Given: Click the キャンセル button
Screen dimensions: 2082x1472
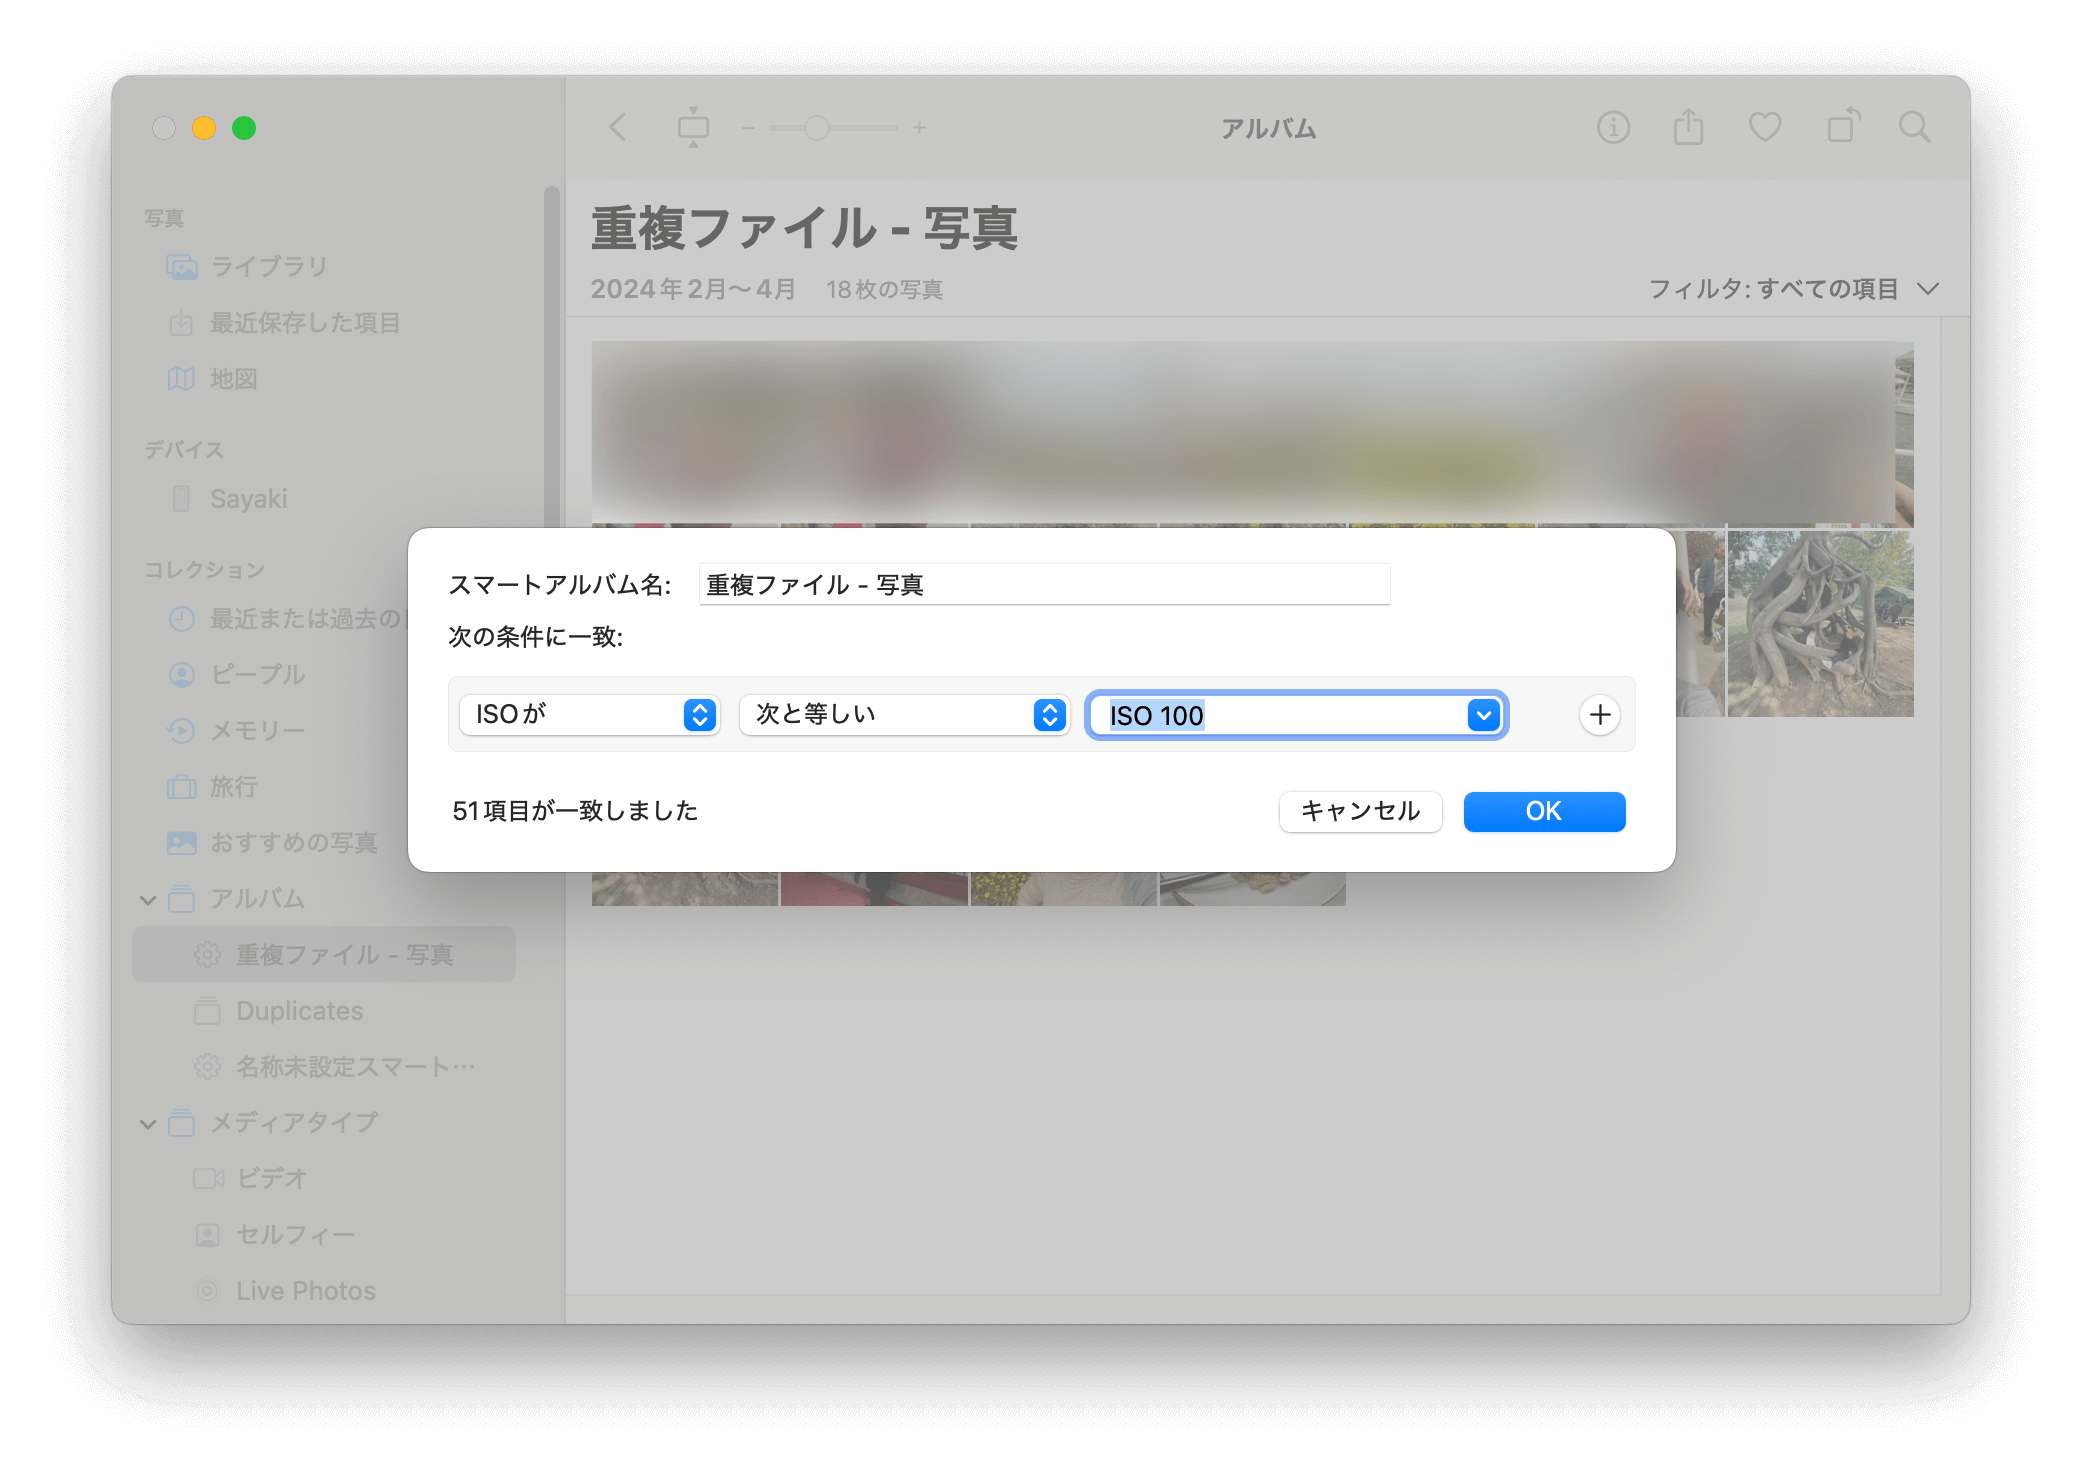Looking at the screenshot, I should (1360, 811).
